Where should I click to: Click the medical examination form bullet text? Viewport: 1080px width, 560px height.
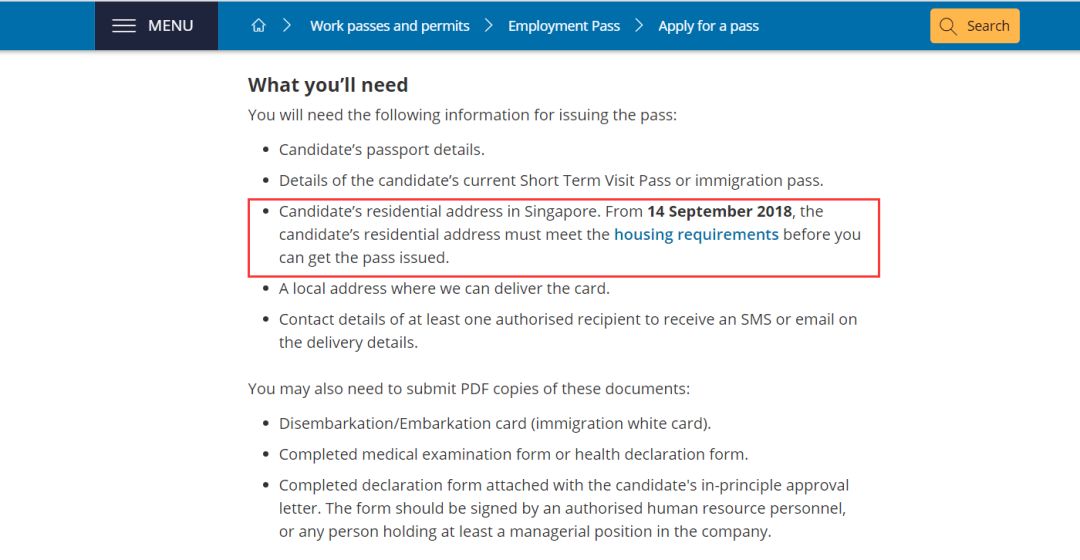click(x=513, y=454)
